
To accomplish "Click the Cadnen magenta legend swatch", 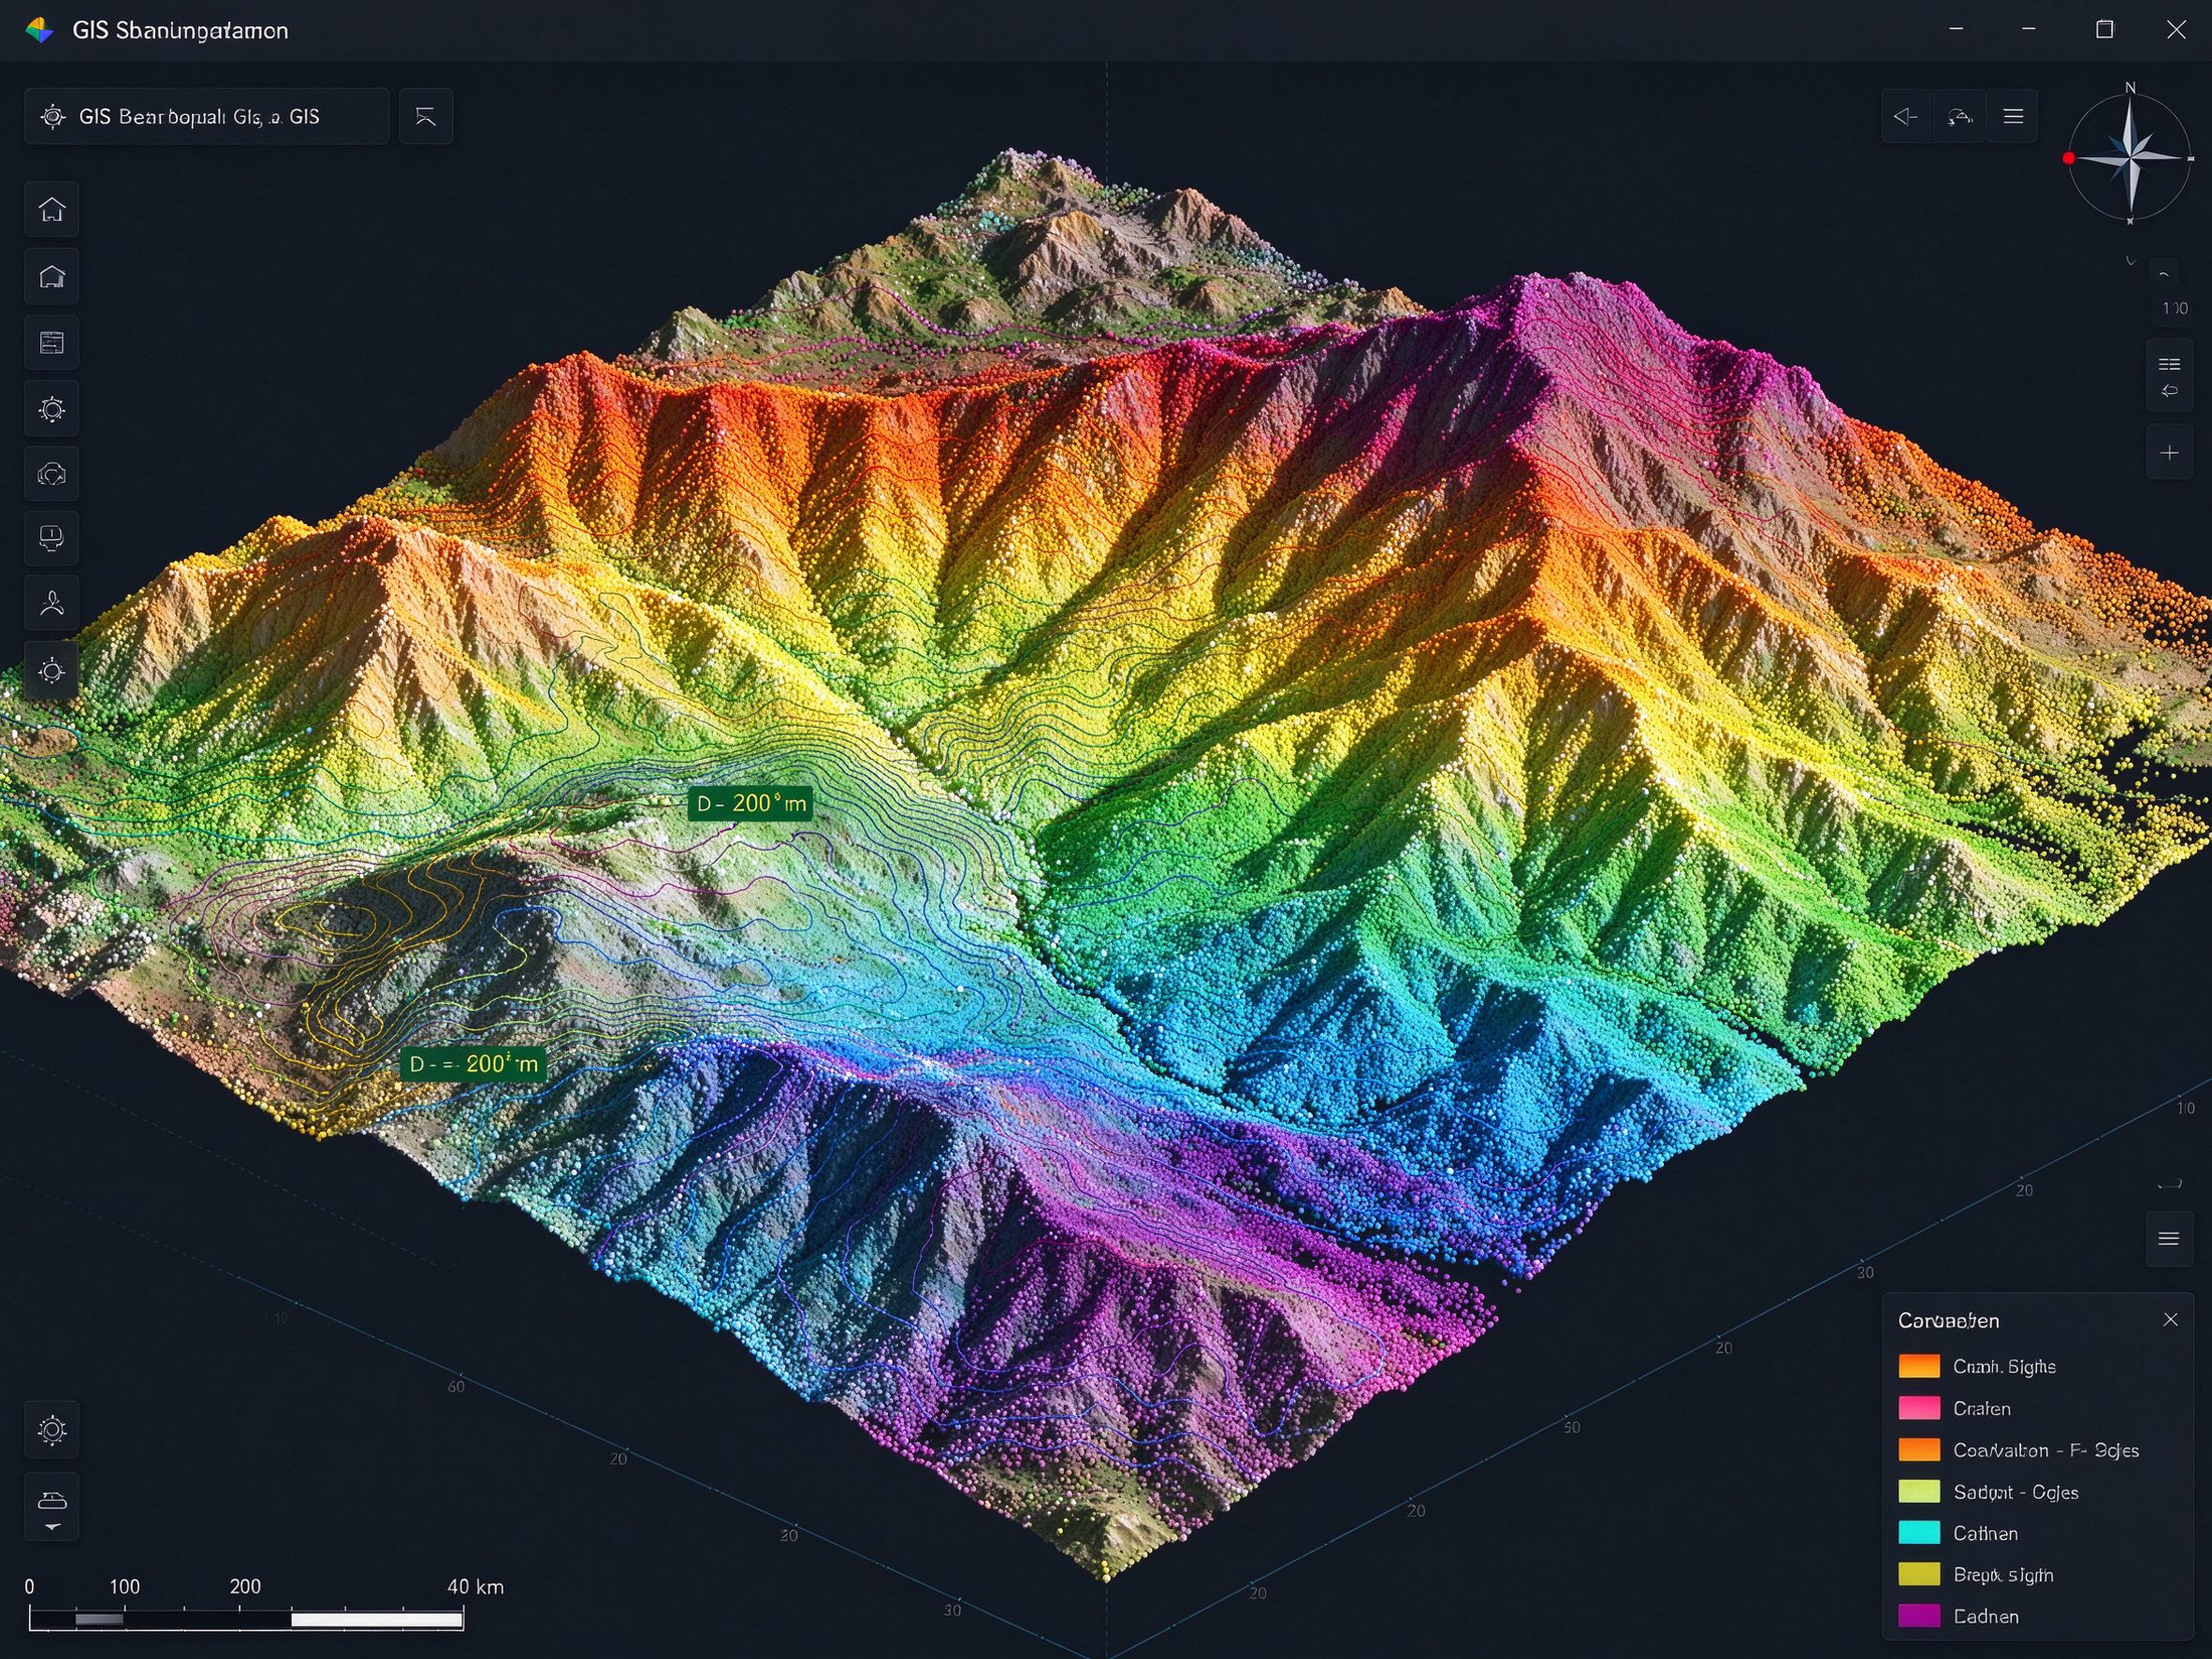I will (1919, 1616).
